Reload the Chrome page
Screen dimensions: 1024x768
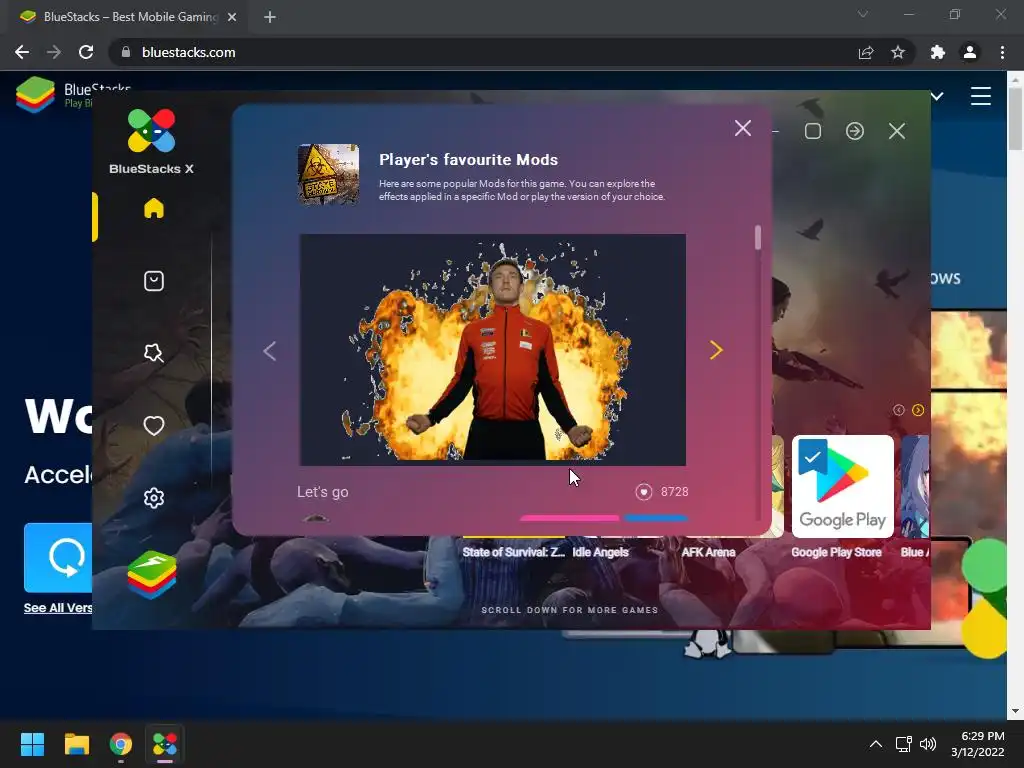coord(86,52)
